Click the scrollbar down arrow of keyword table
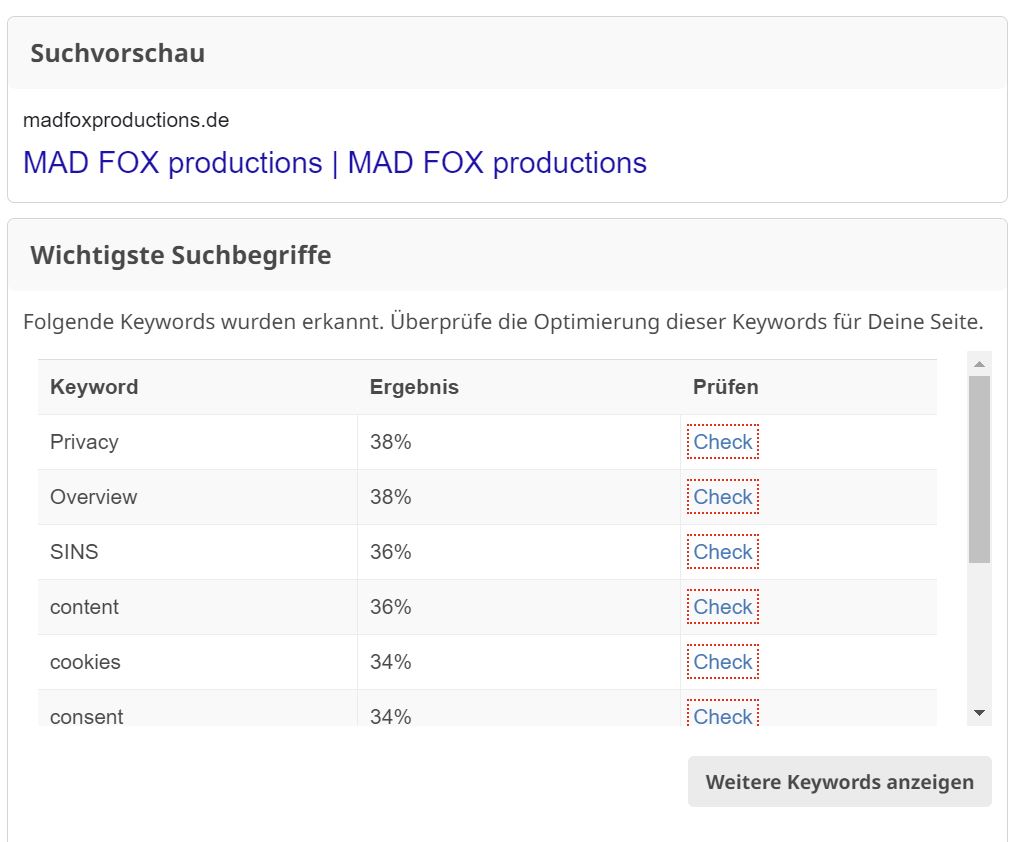The width and height of the screenshot is (1016, 842). [x=980, y=713]
